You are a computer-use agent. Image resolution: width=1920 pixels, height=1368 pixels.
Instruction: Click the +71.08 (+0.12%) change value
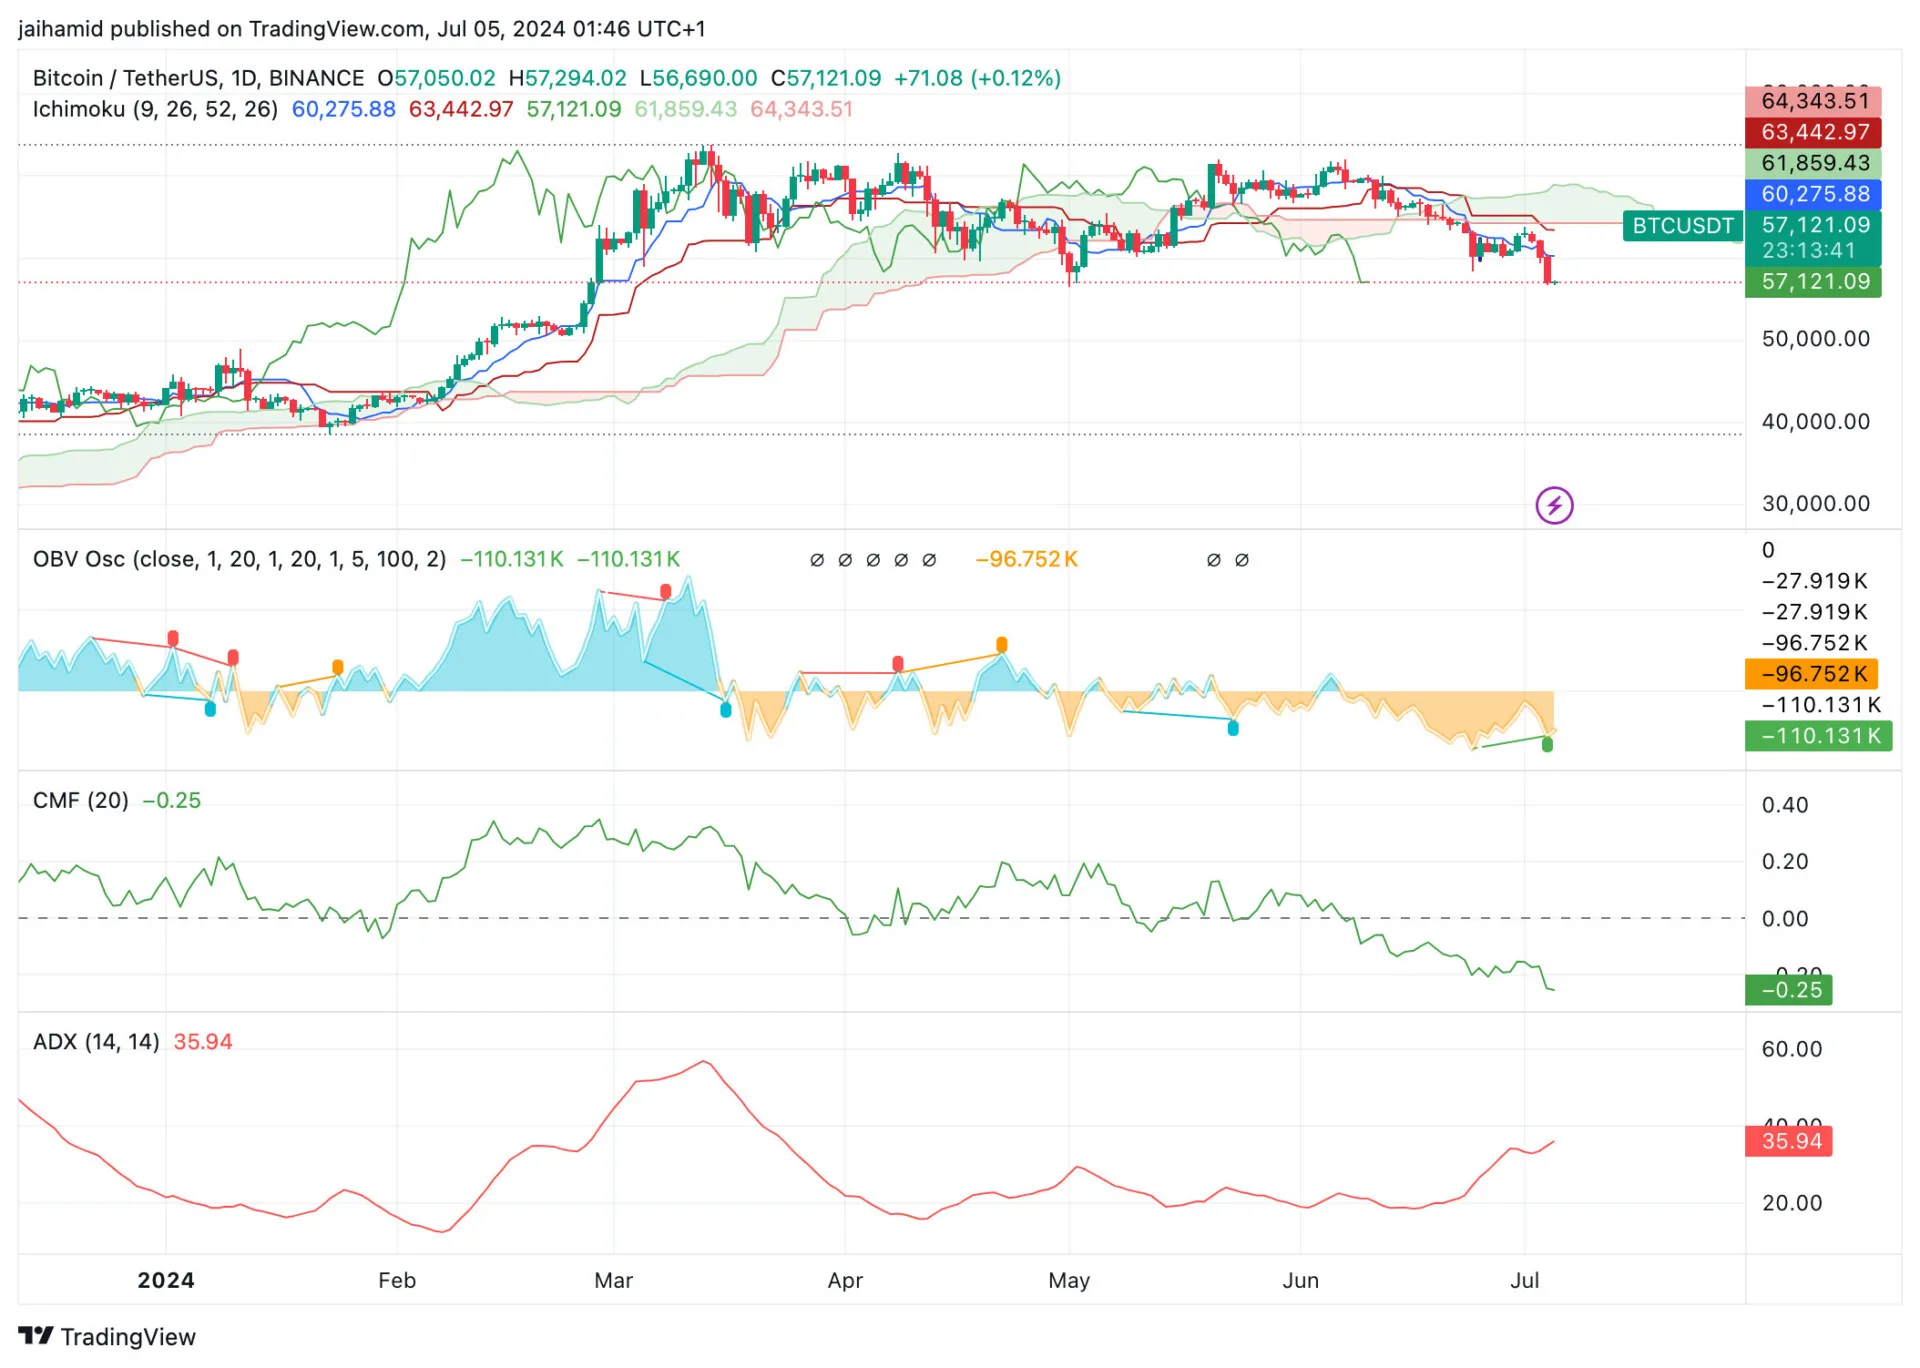coord(977,78)
